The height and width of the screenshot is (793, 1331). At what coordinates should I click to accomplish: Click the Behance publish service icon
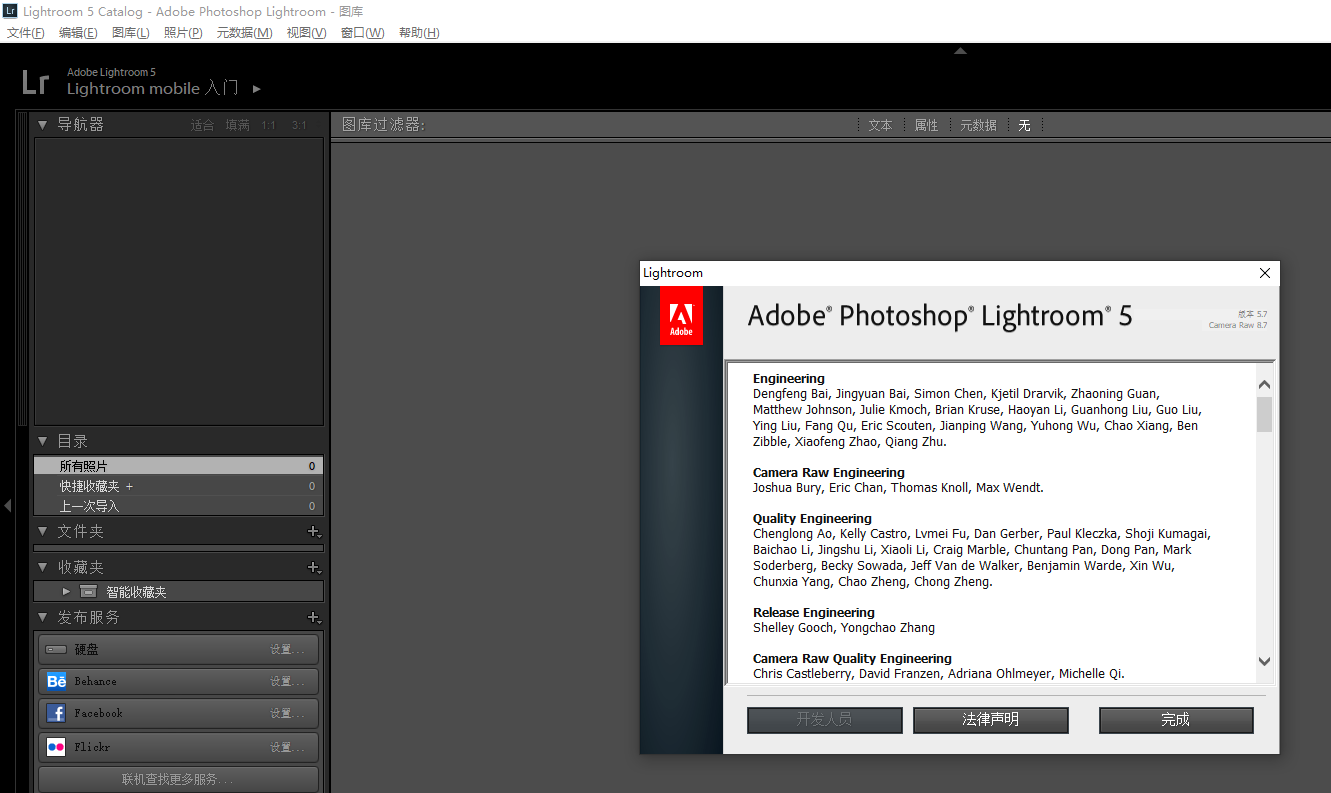56,681
